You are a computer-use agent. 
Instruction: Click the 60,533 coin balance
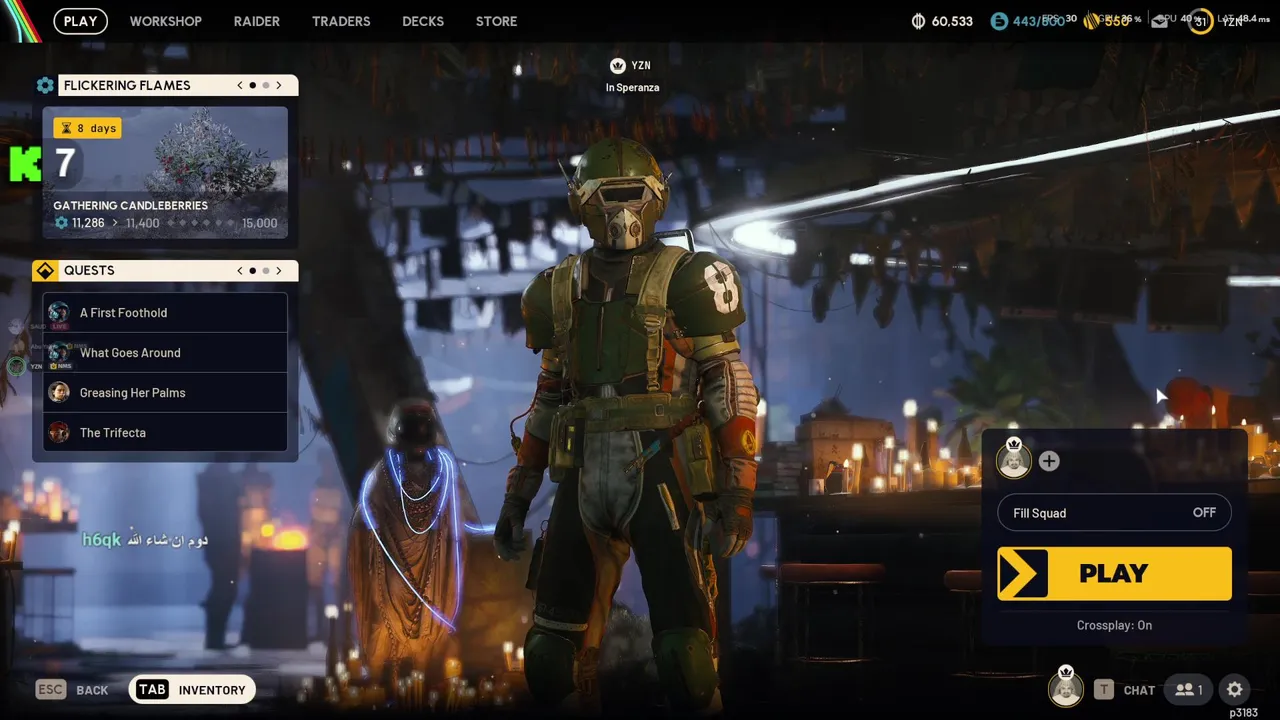point(952,21)
